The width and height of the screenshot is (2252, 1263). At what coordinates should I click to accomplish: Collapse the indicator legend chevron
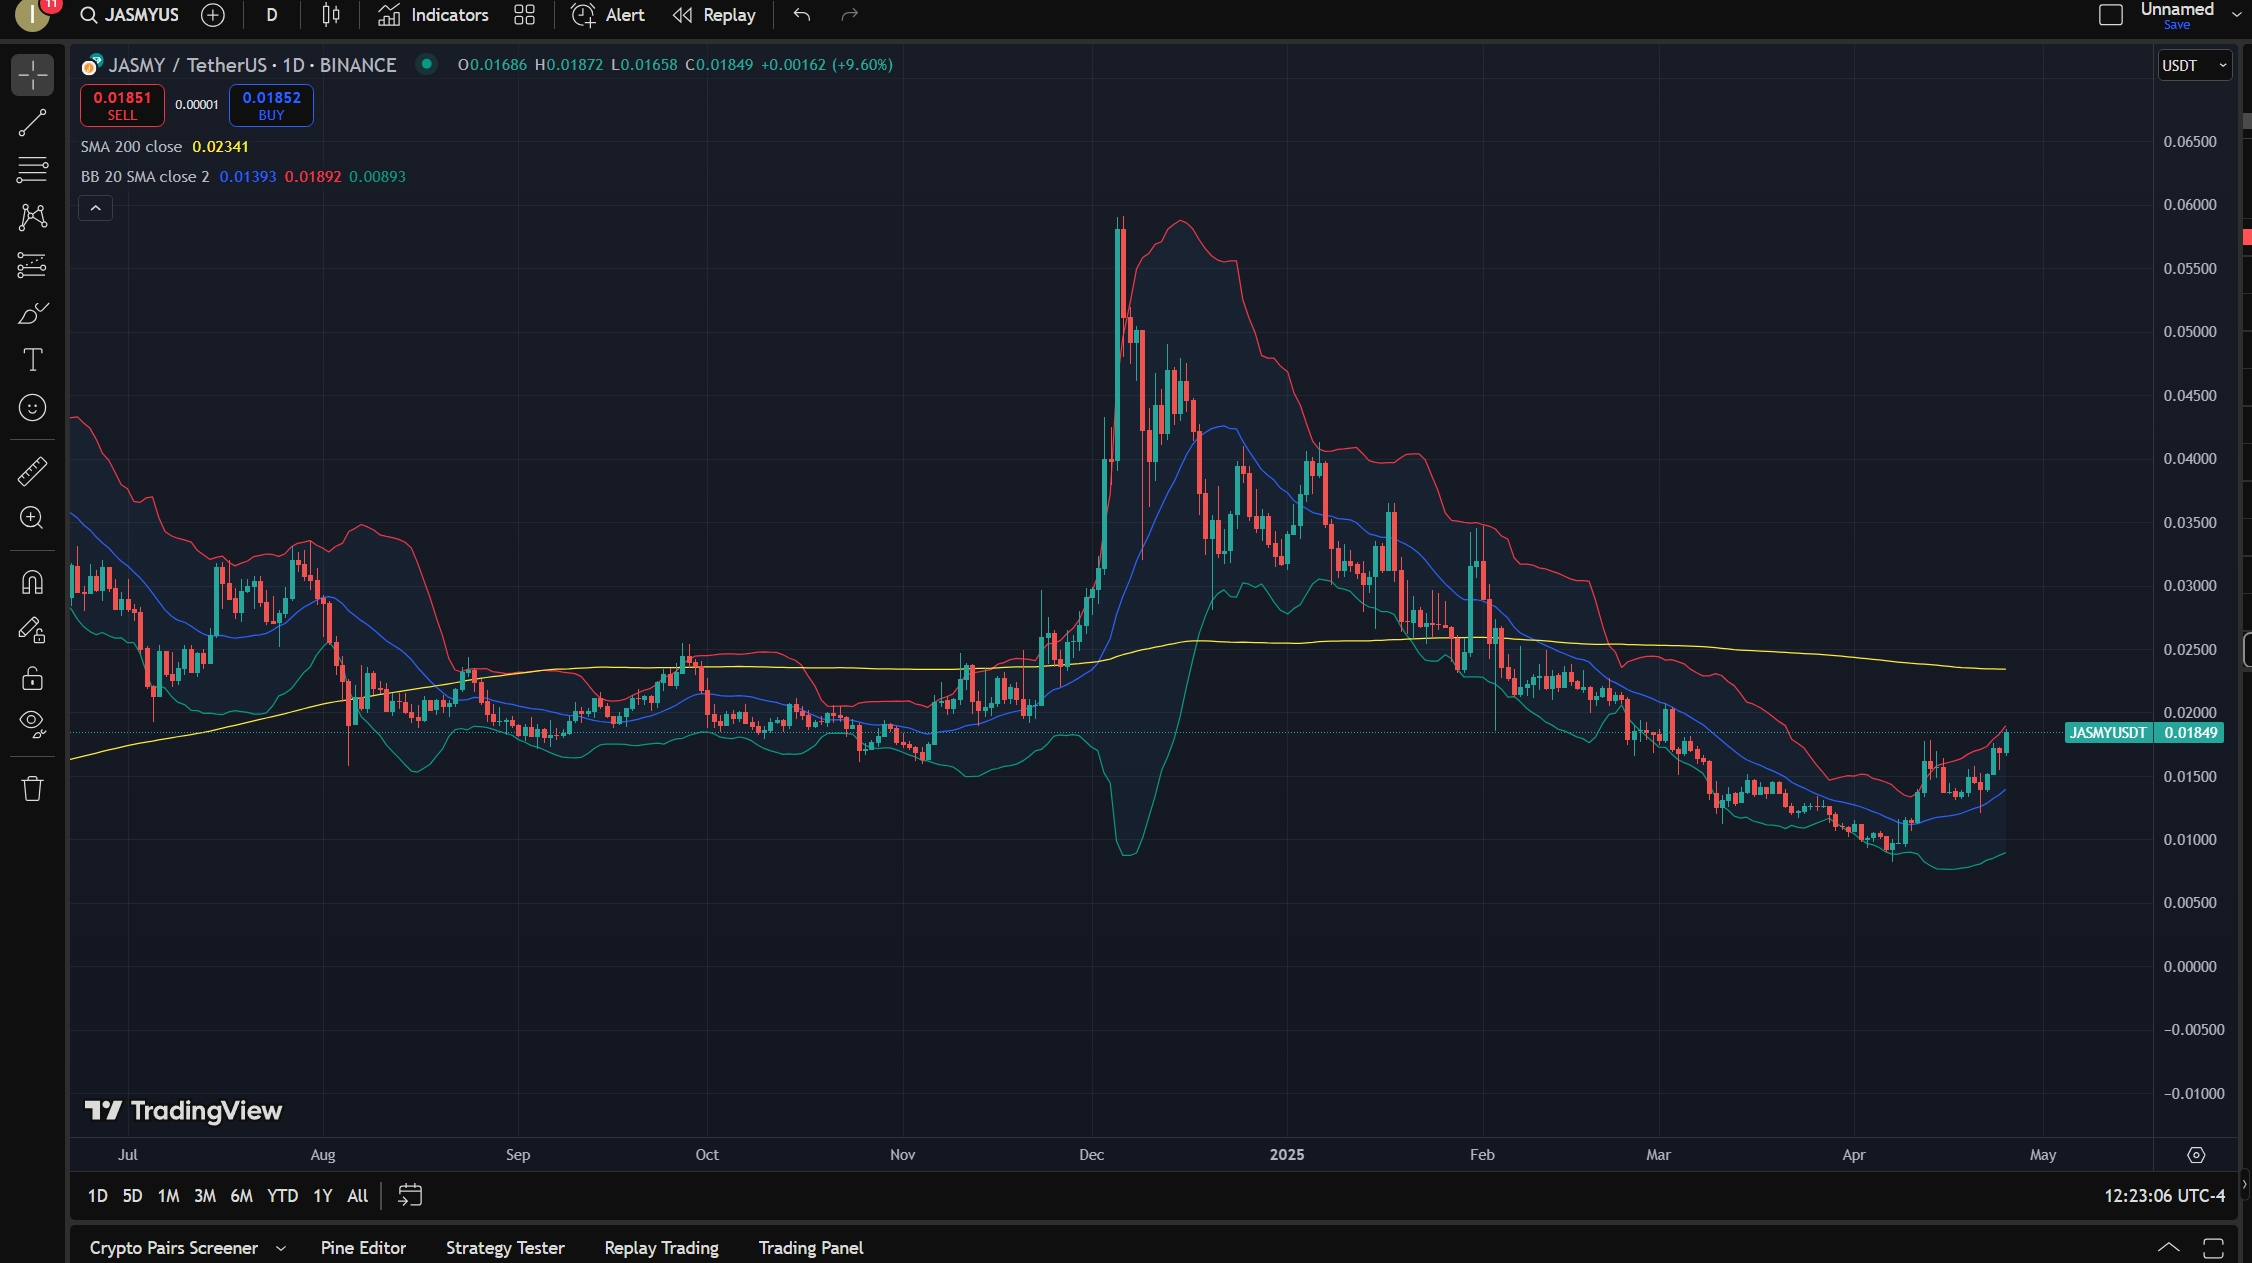coord(96,208)
